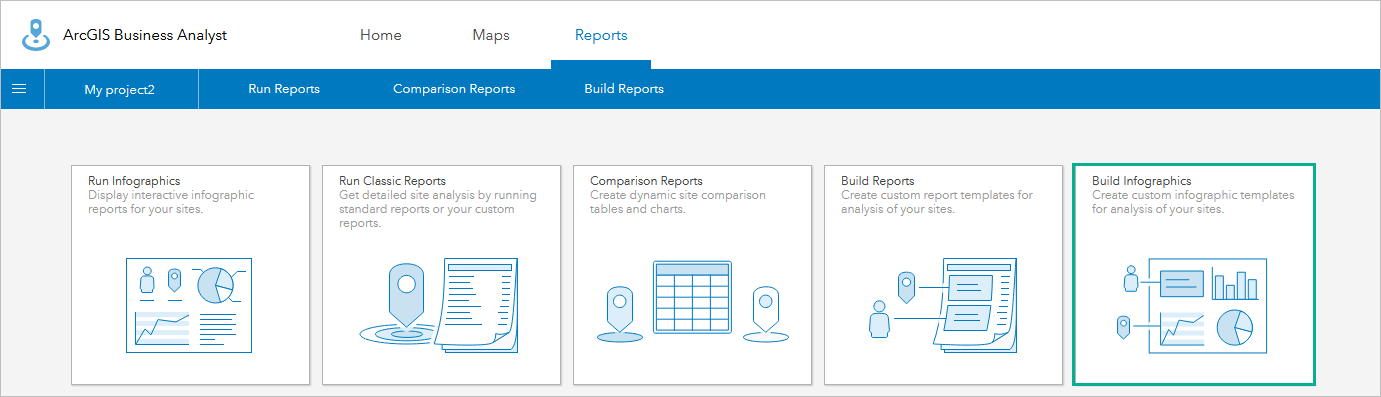Screen dimensions: 1381x397
Task: Click 'Create dynamic site comparison' description text
Action: 678,202
